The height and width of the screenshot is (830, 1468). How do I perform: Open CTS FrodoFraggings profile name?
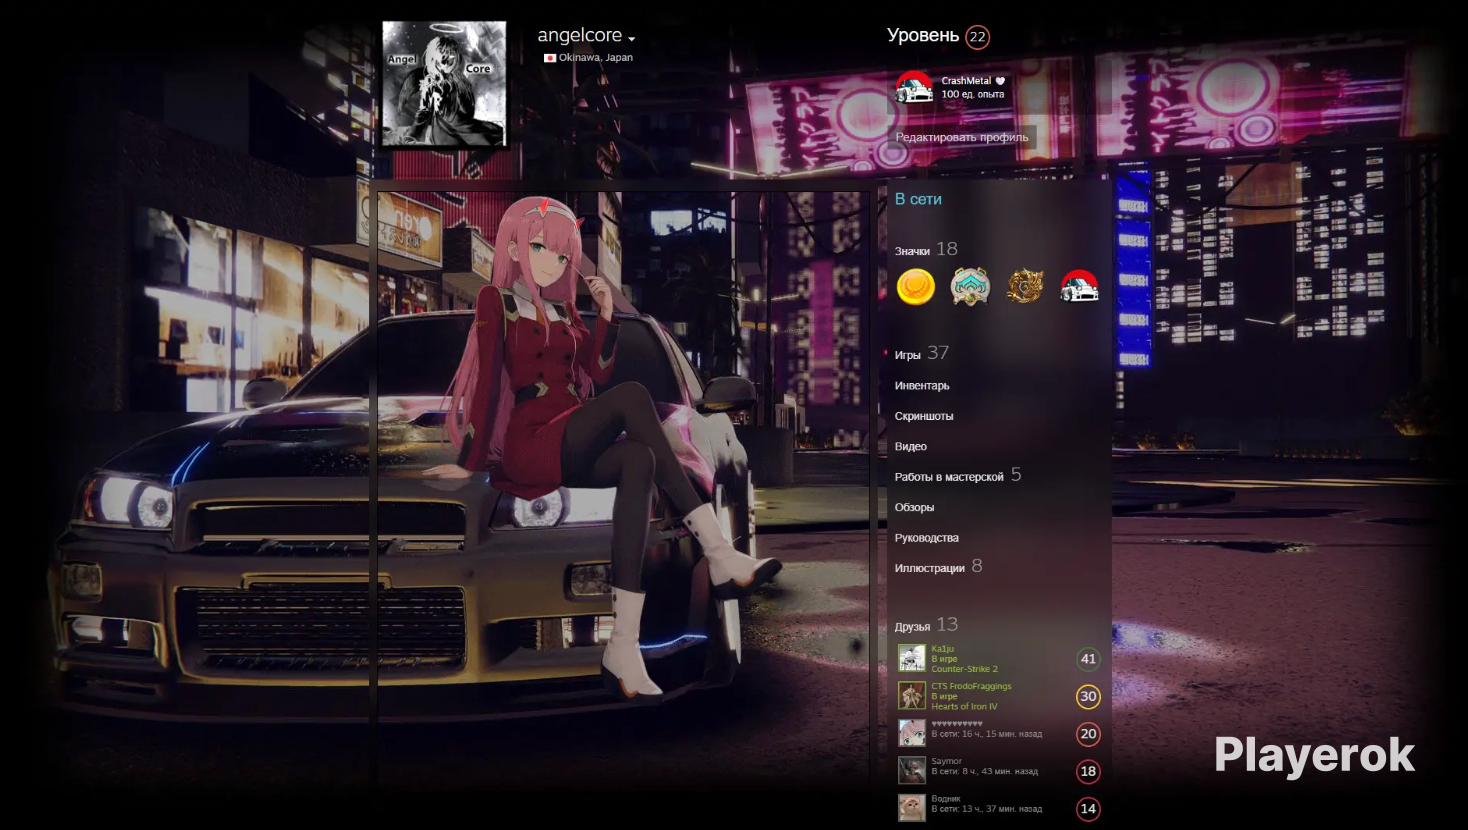[971, 686]
